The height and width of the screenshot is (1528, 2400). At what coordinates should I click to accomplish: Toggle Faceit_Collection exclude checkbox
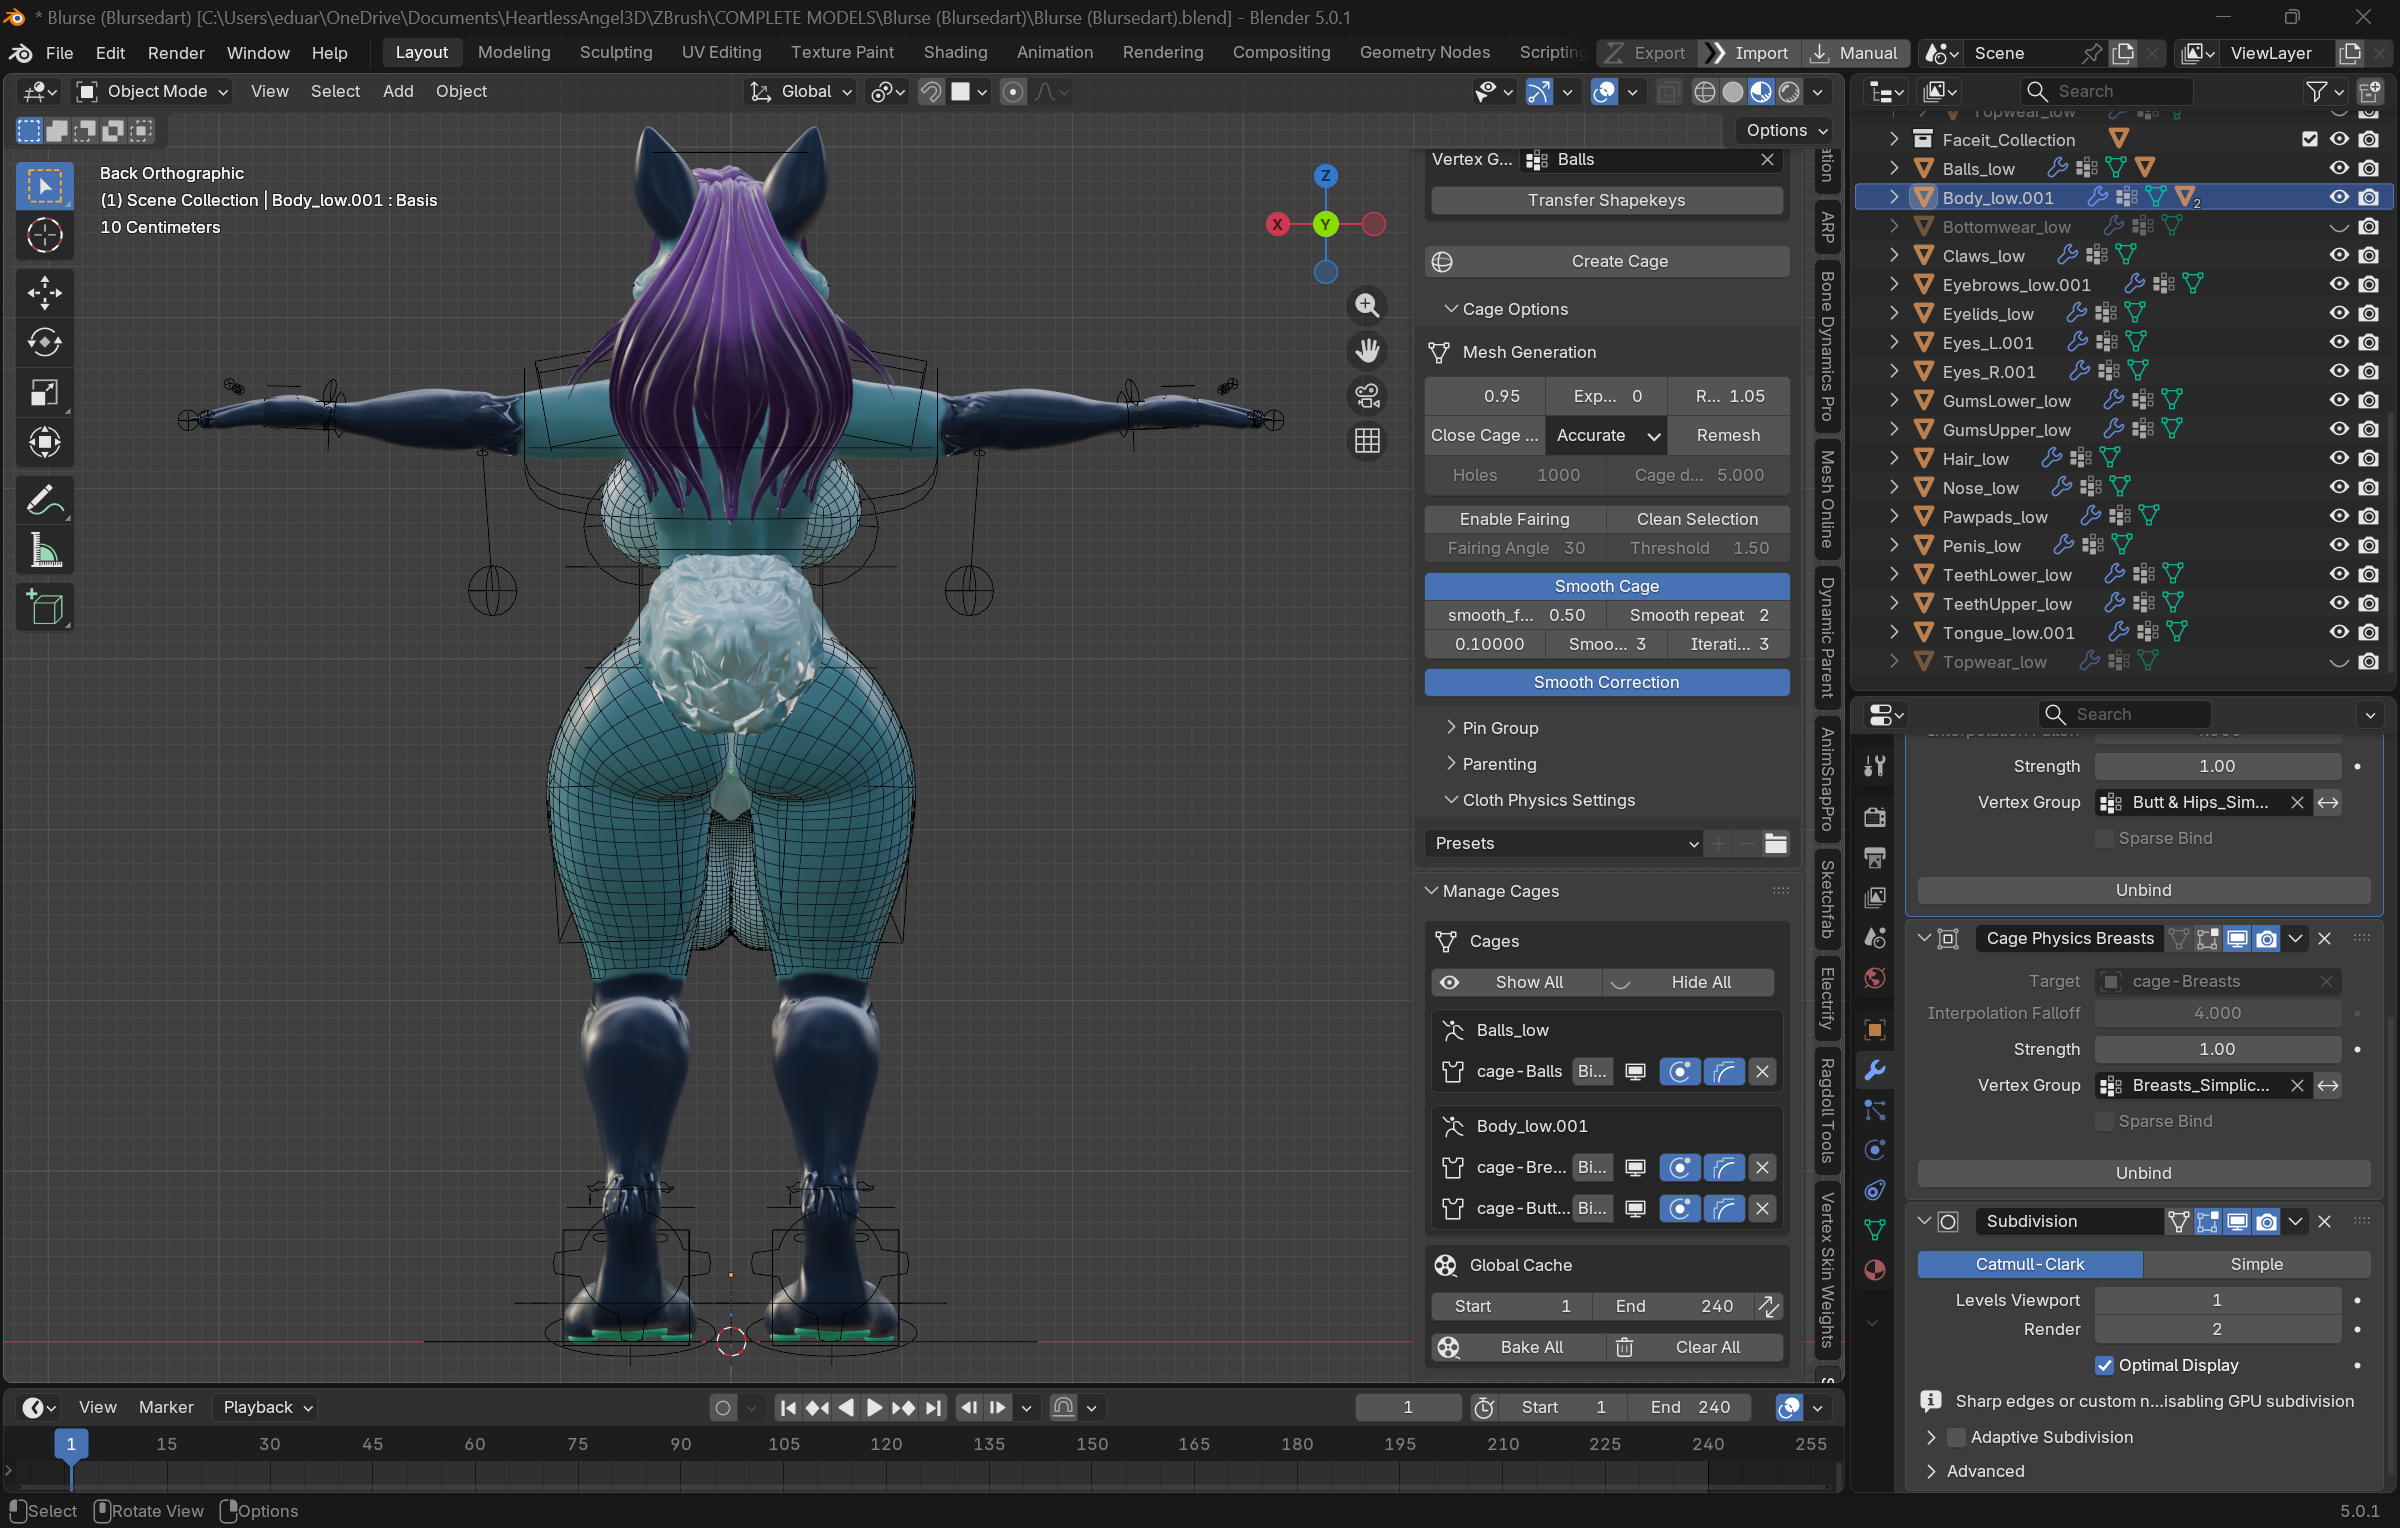[x=2310, y=140]
